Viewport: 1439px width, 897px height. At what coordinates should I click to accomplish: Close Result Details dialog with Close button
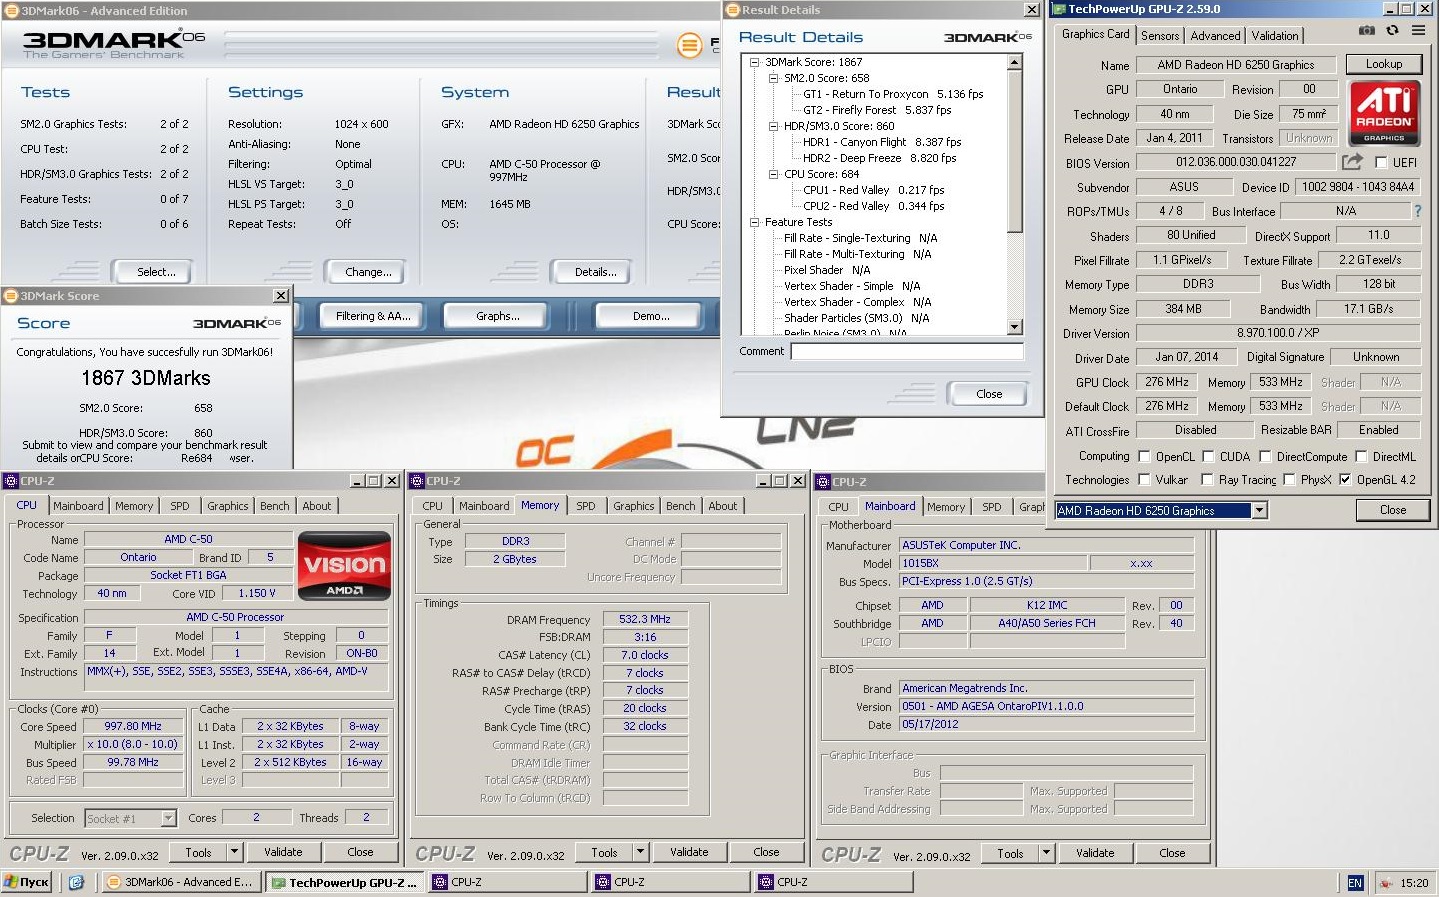coord(989,394)
